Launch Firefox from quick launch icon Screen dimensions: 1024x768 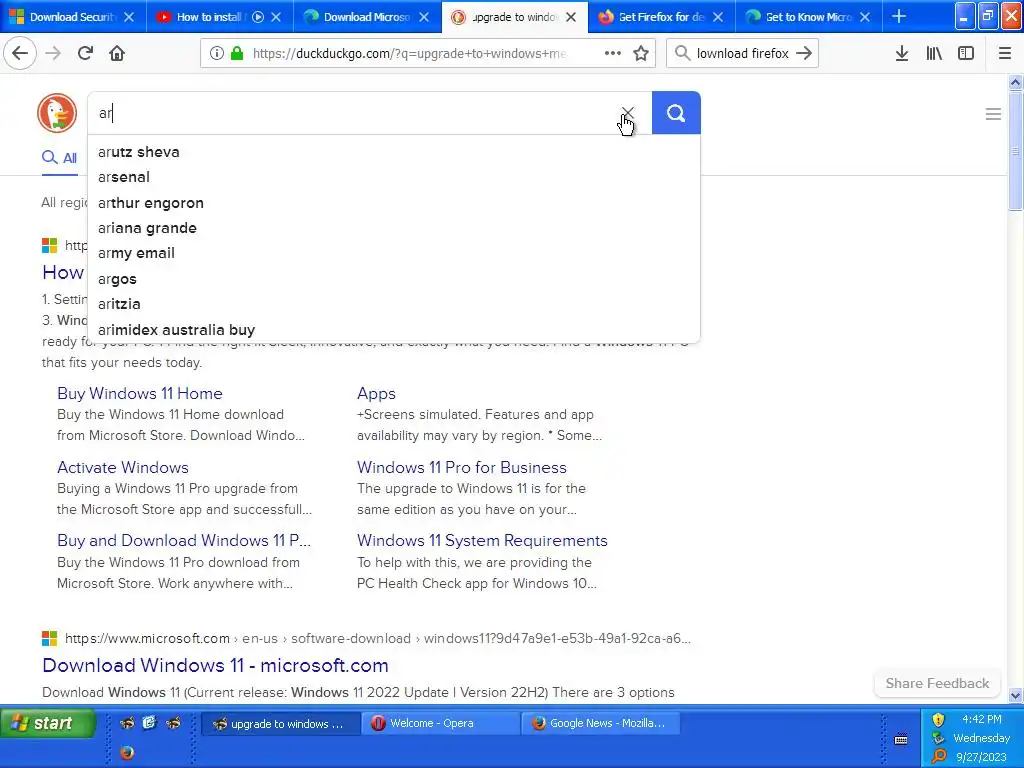coord(127,752)
